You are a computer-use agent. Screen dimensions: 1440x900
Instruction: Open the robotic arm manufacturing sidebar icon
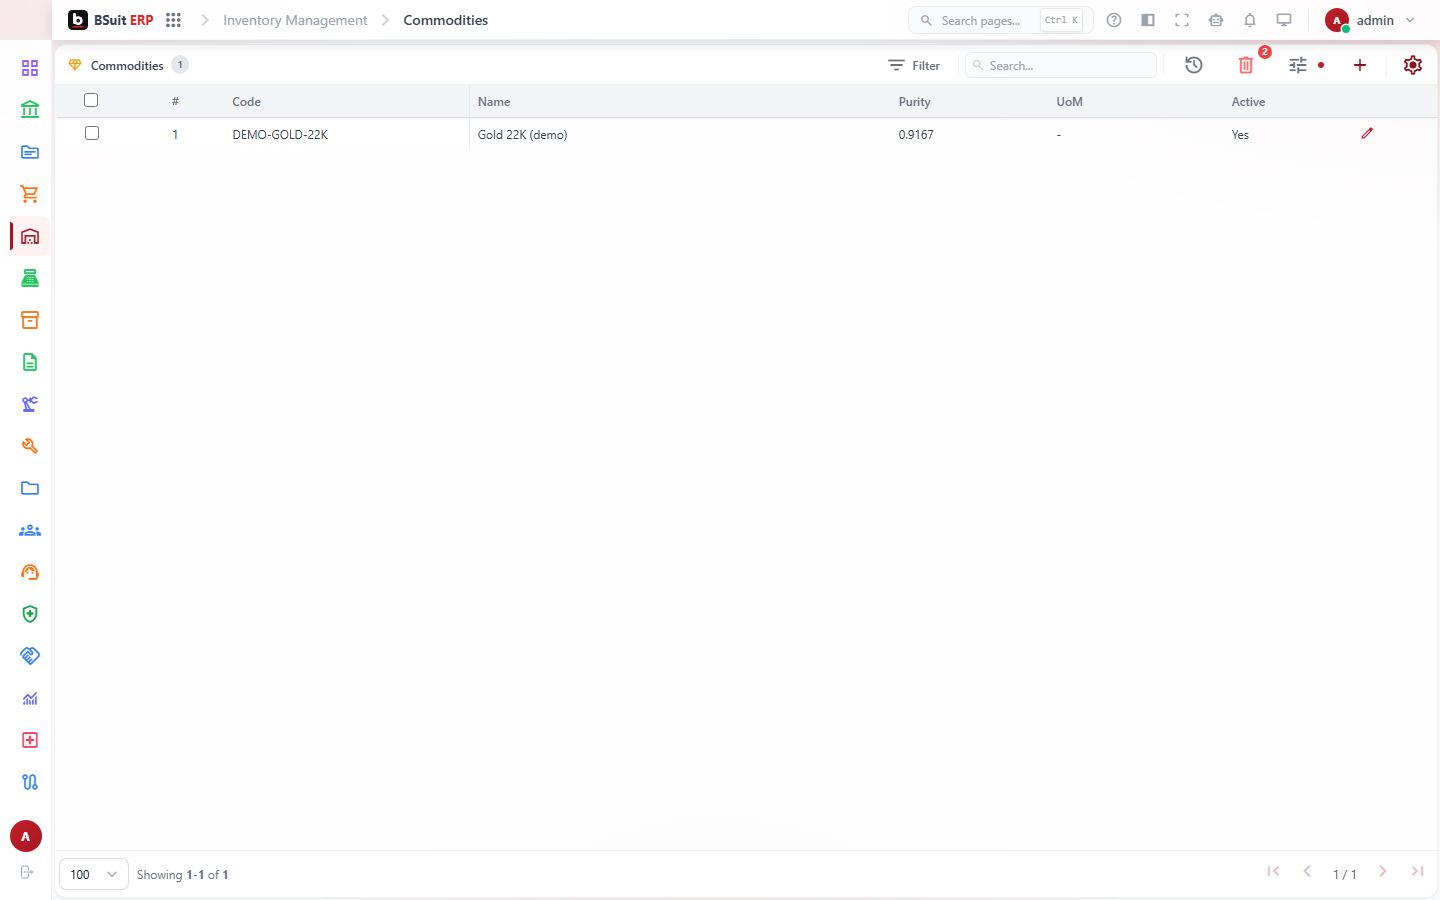coord(30,404)
